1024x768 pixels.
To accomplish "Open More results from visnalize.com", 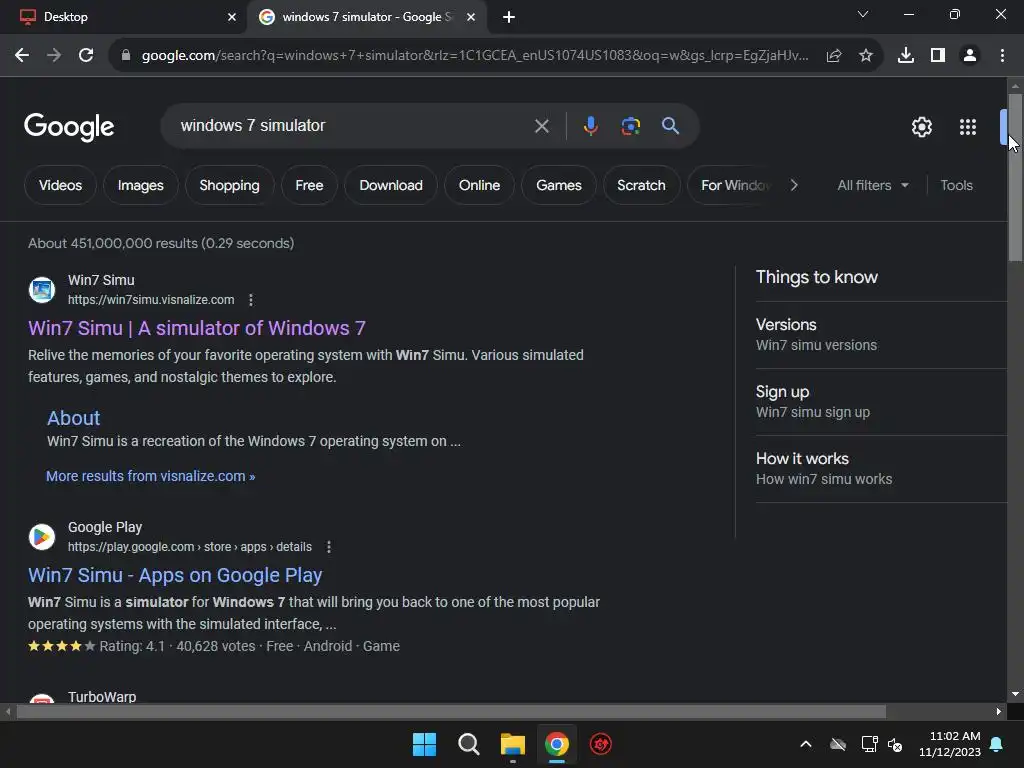I will [150, 476].
